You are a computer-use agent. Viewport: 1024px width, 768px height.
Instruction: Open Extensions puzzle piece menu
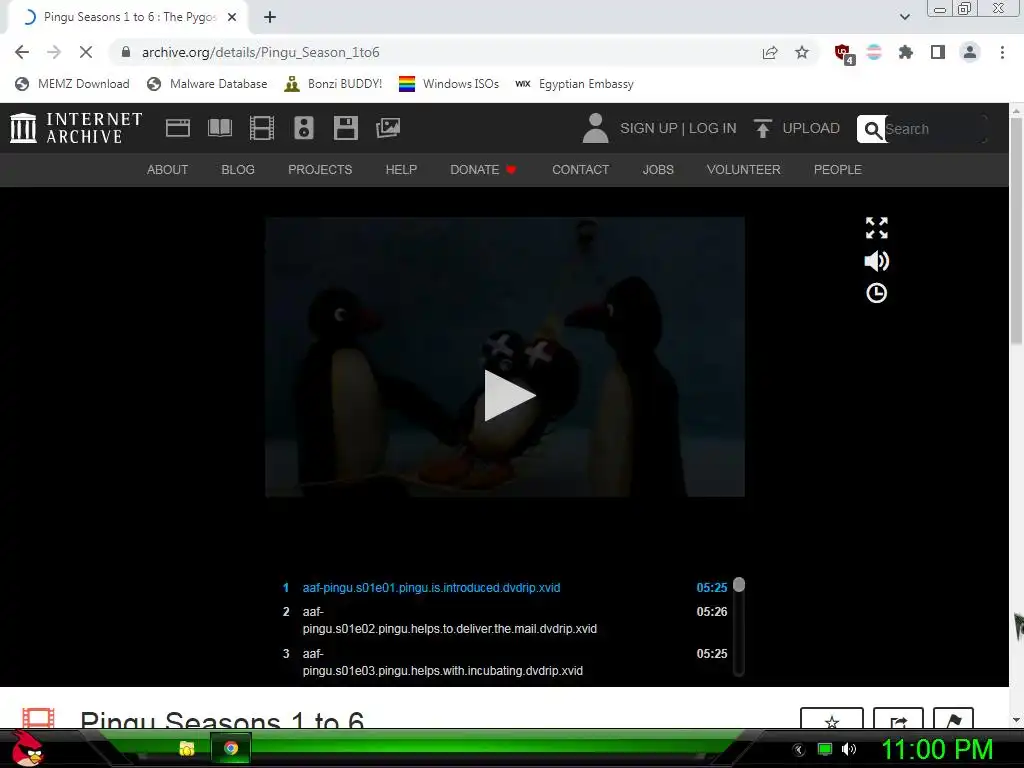coord(906,52)
